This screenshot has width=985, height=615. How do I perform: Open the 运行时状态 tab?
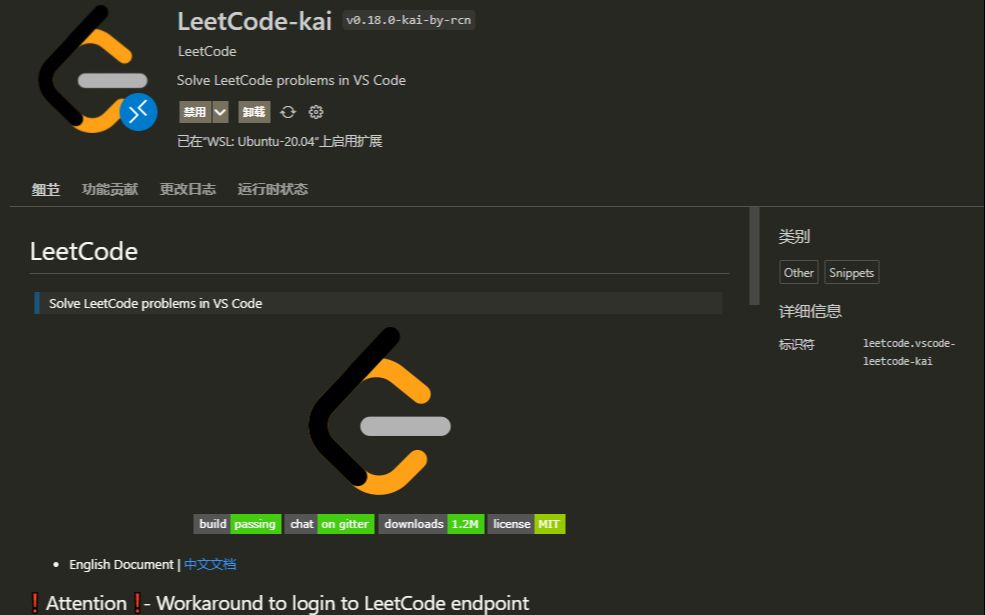coord(271,188)
